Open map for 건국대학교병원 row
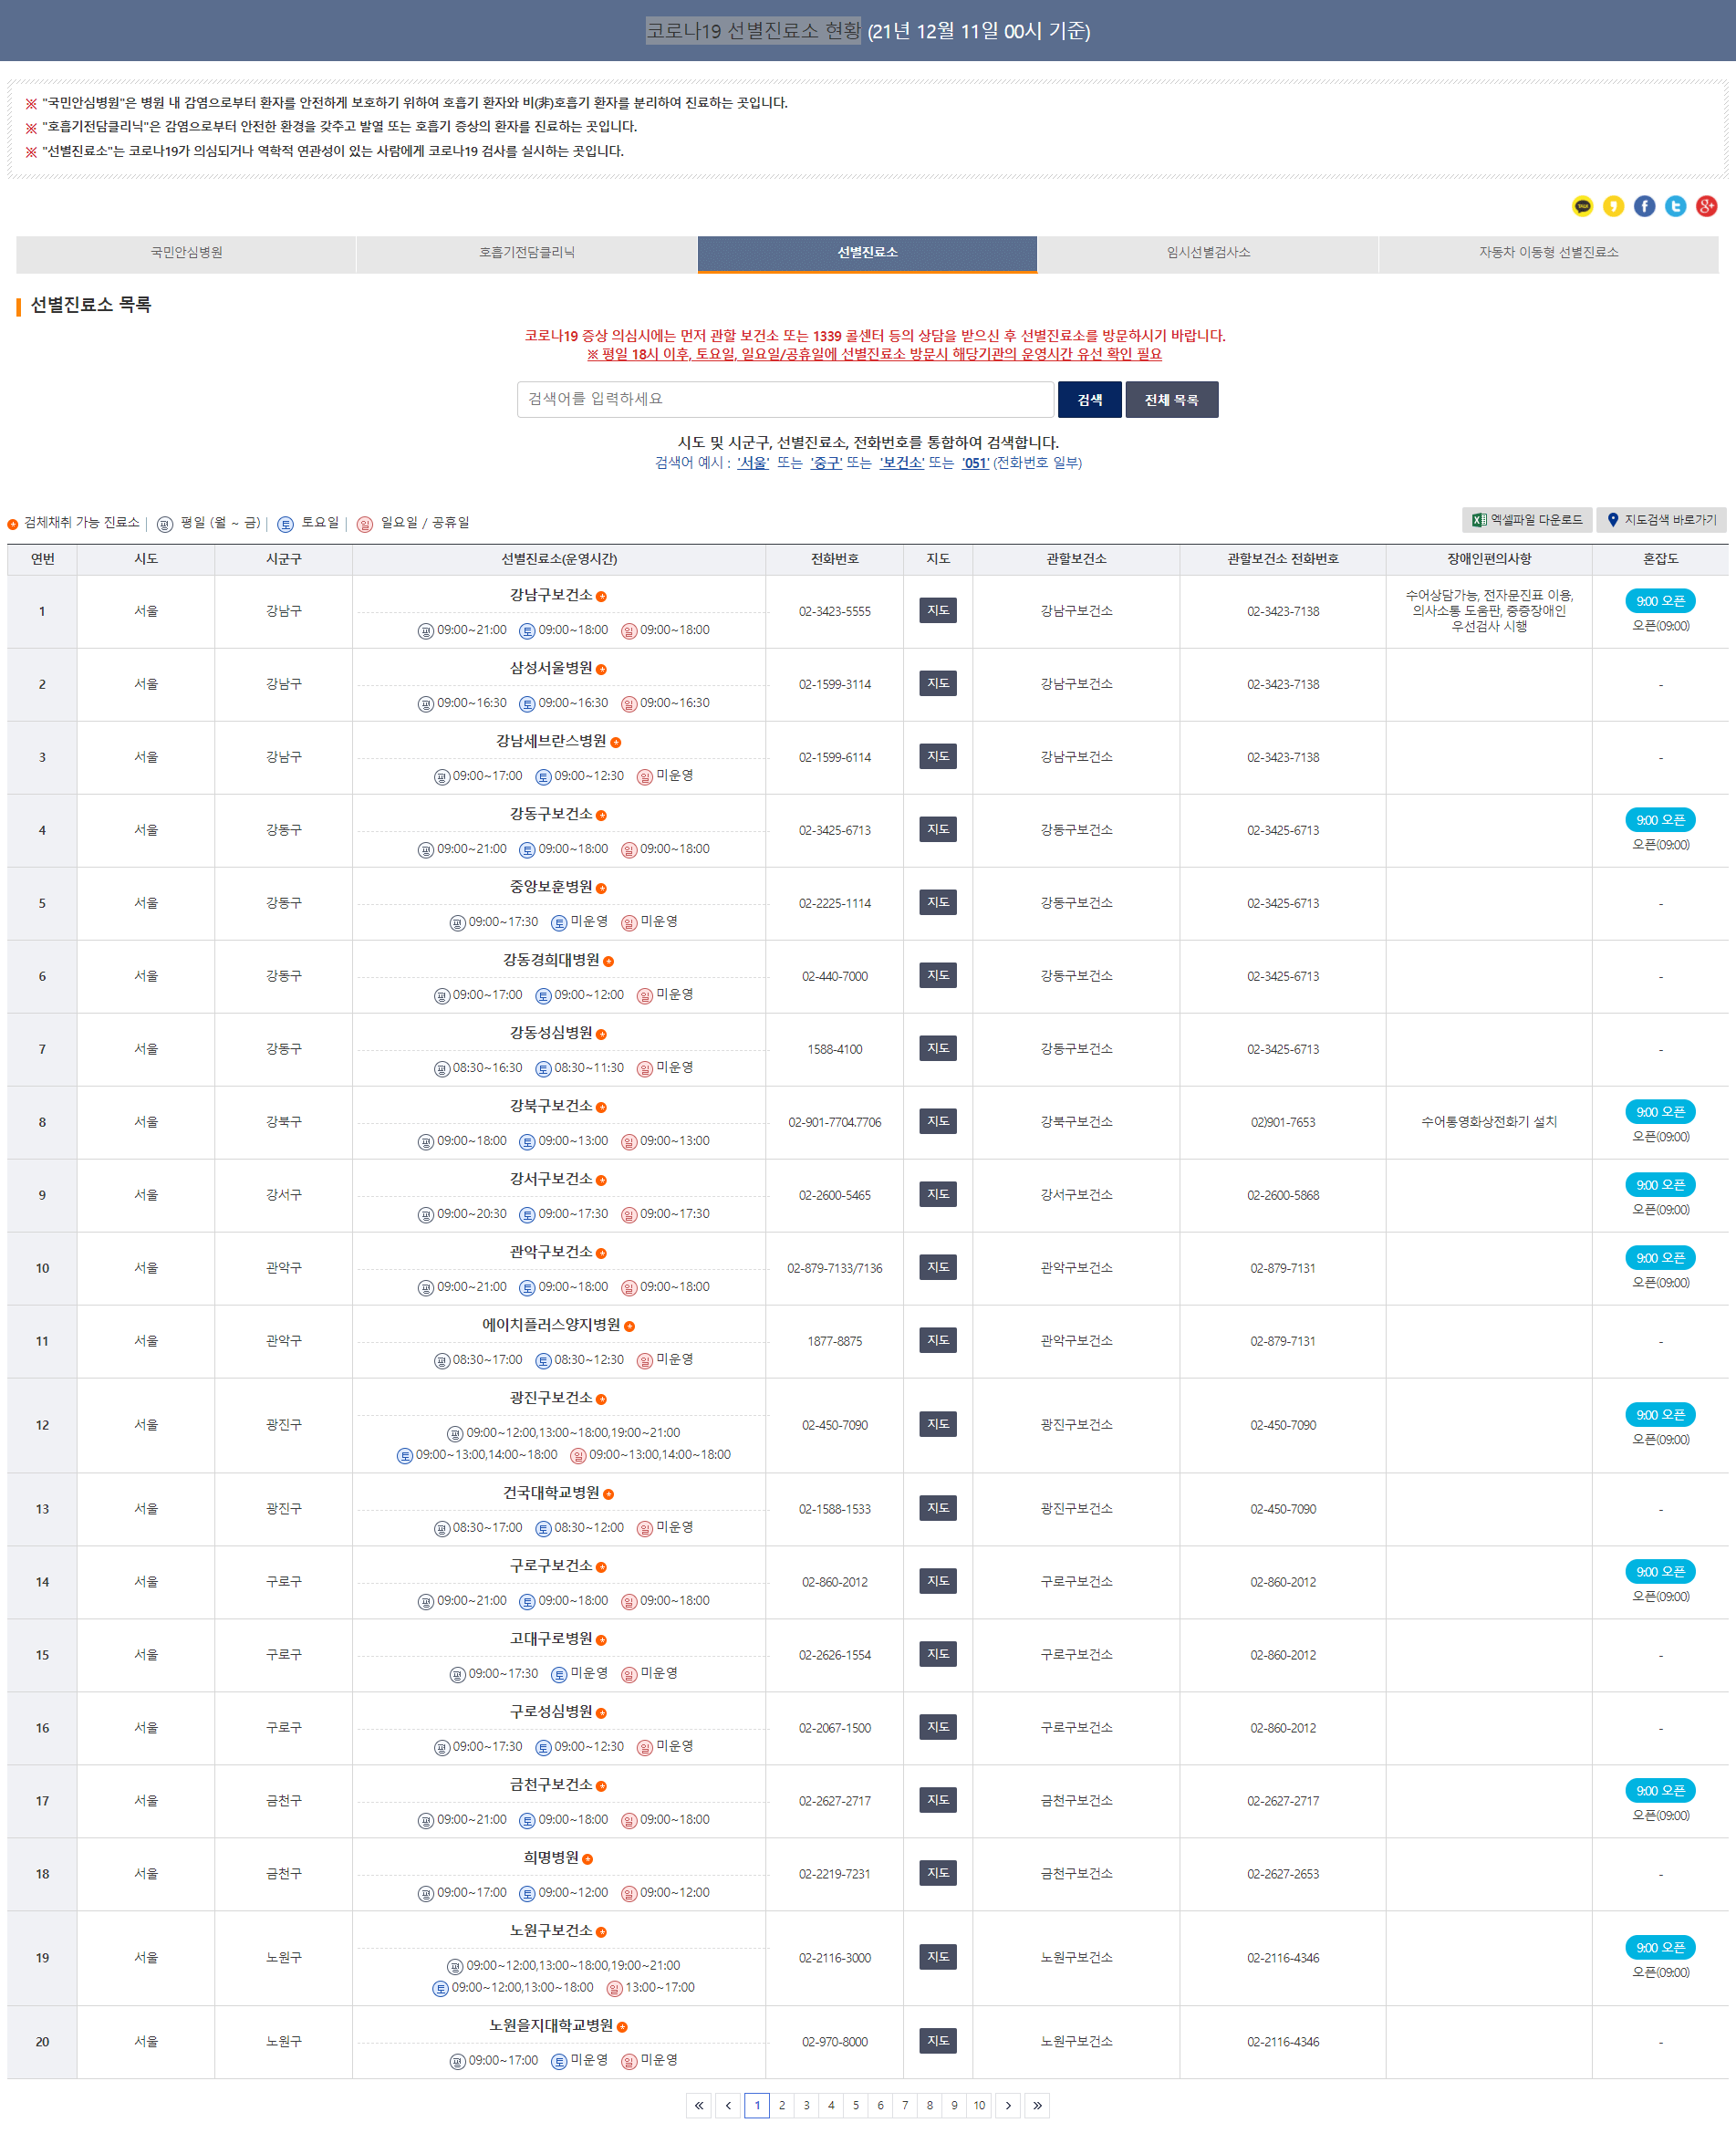This screenshot has width=1736, height=2154. 937,1508
